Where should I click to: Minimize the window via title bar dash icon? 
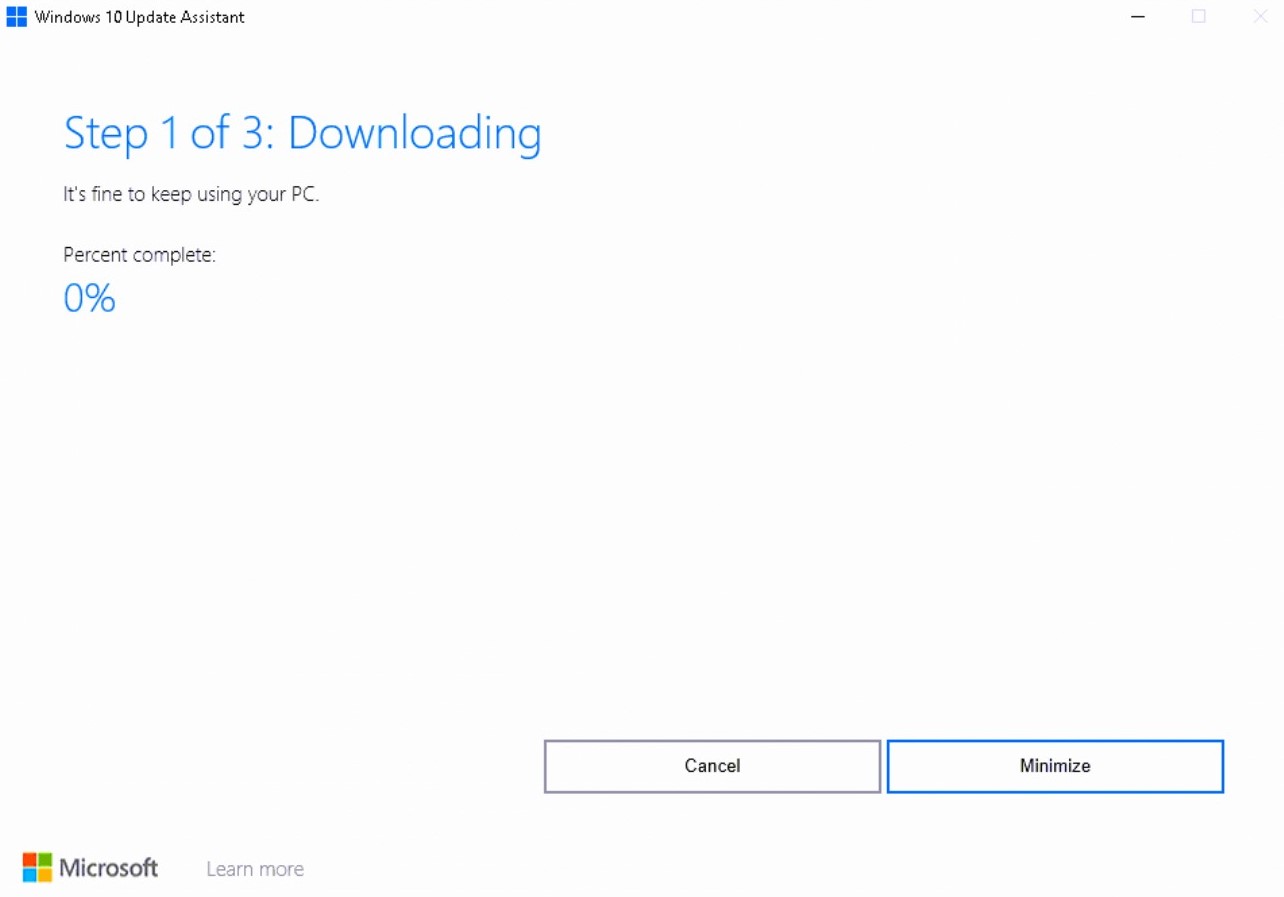(1138, 17)
